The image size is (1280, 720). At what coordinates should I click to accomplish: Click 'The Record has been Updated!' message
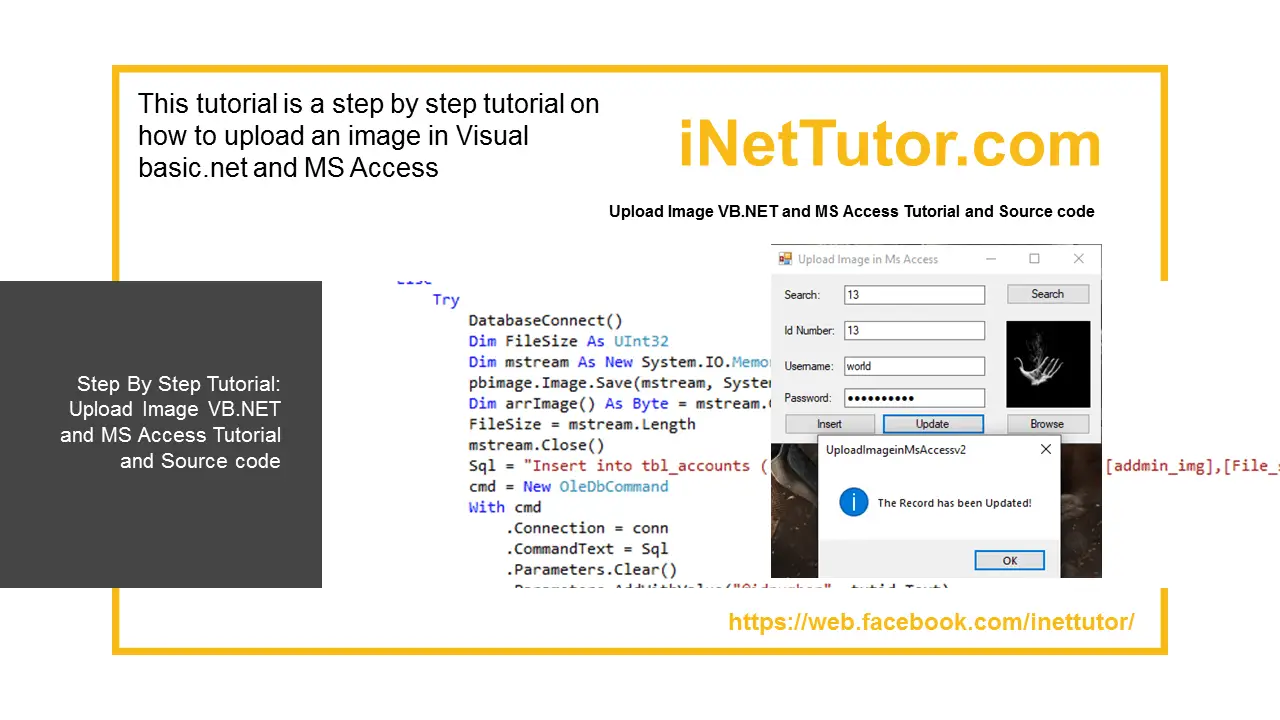point(954,503)
